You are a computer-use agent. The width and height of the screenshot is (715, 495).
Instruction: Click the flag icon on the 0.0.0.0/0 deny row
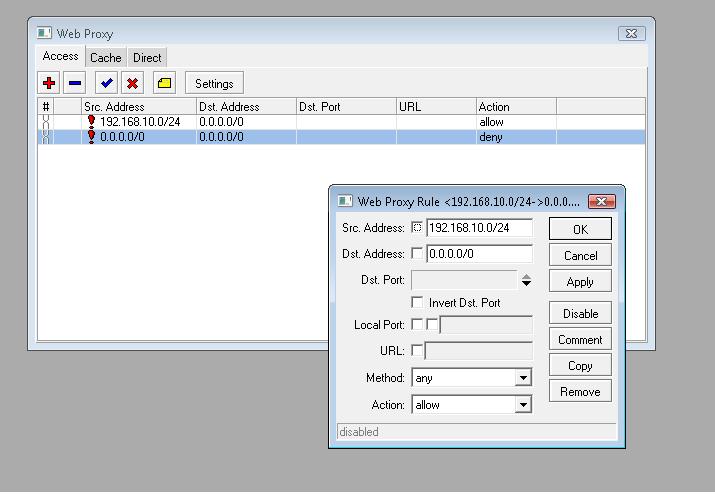click(91, 137)
